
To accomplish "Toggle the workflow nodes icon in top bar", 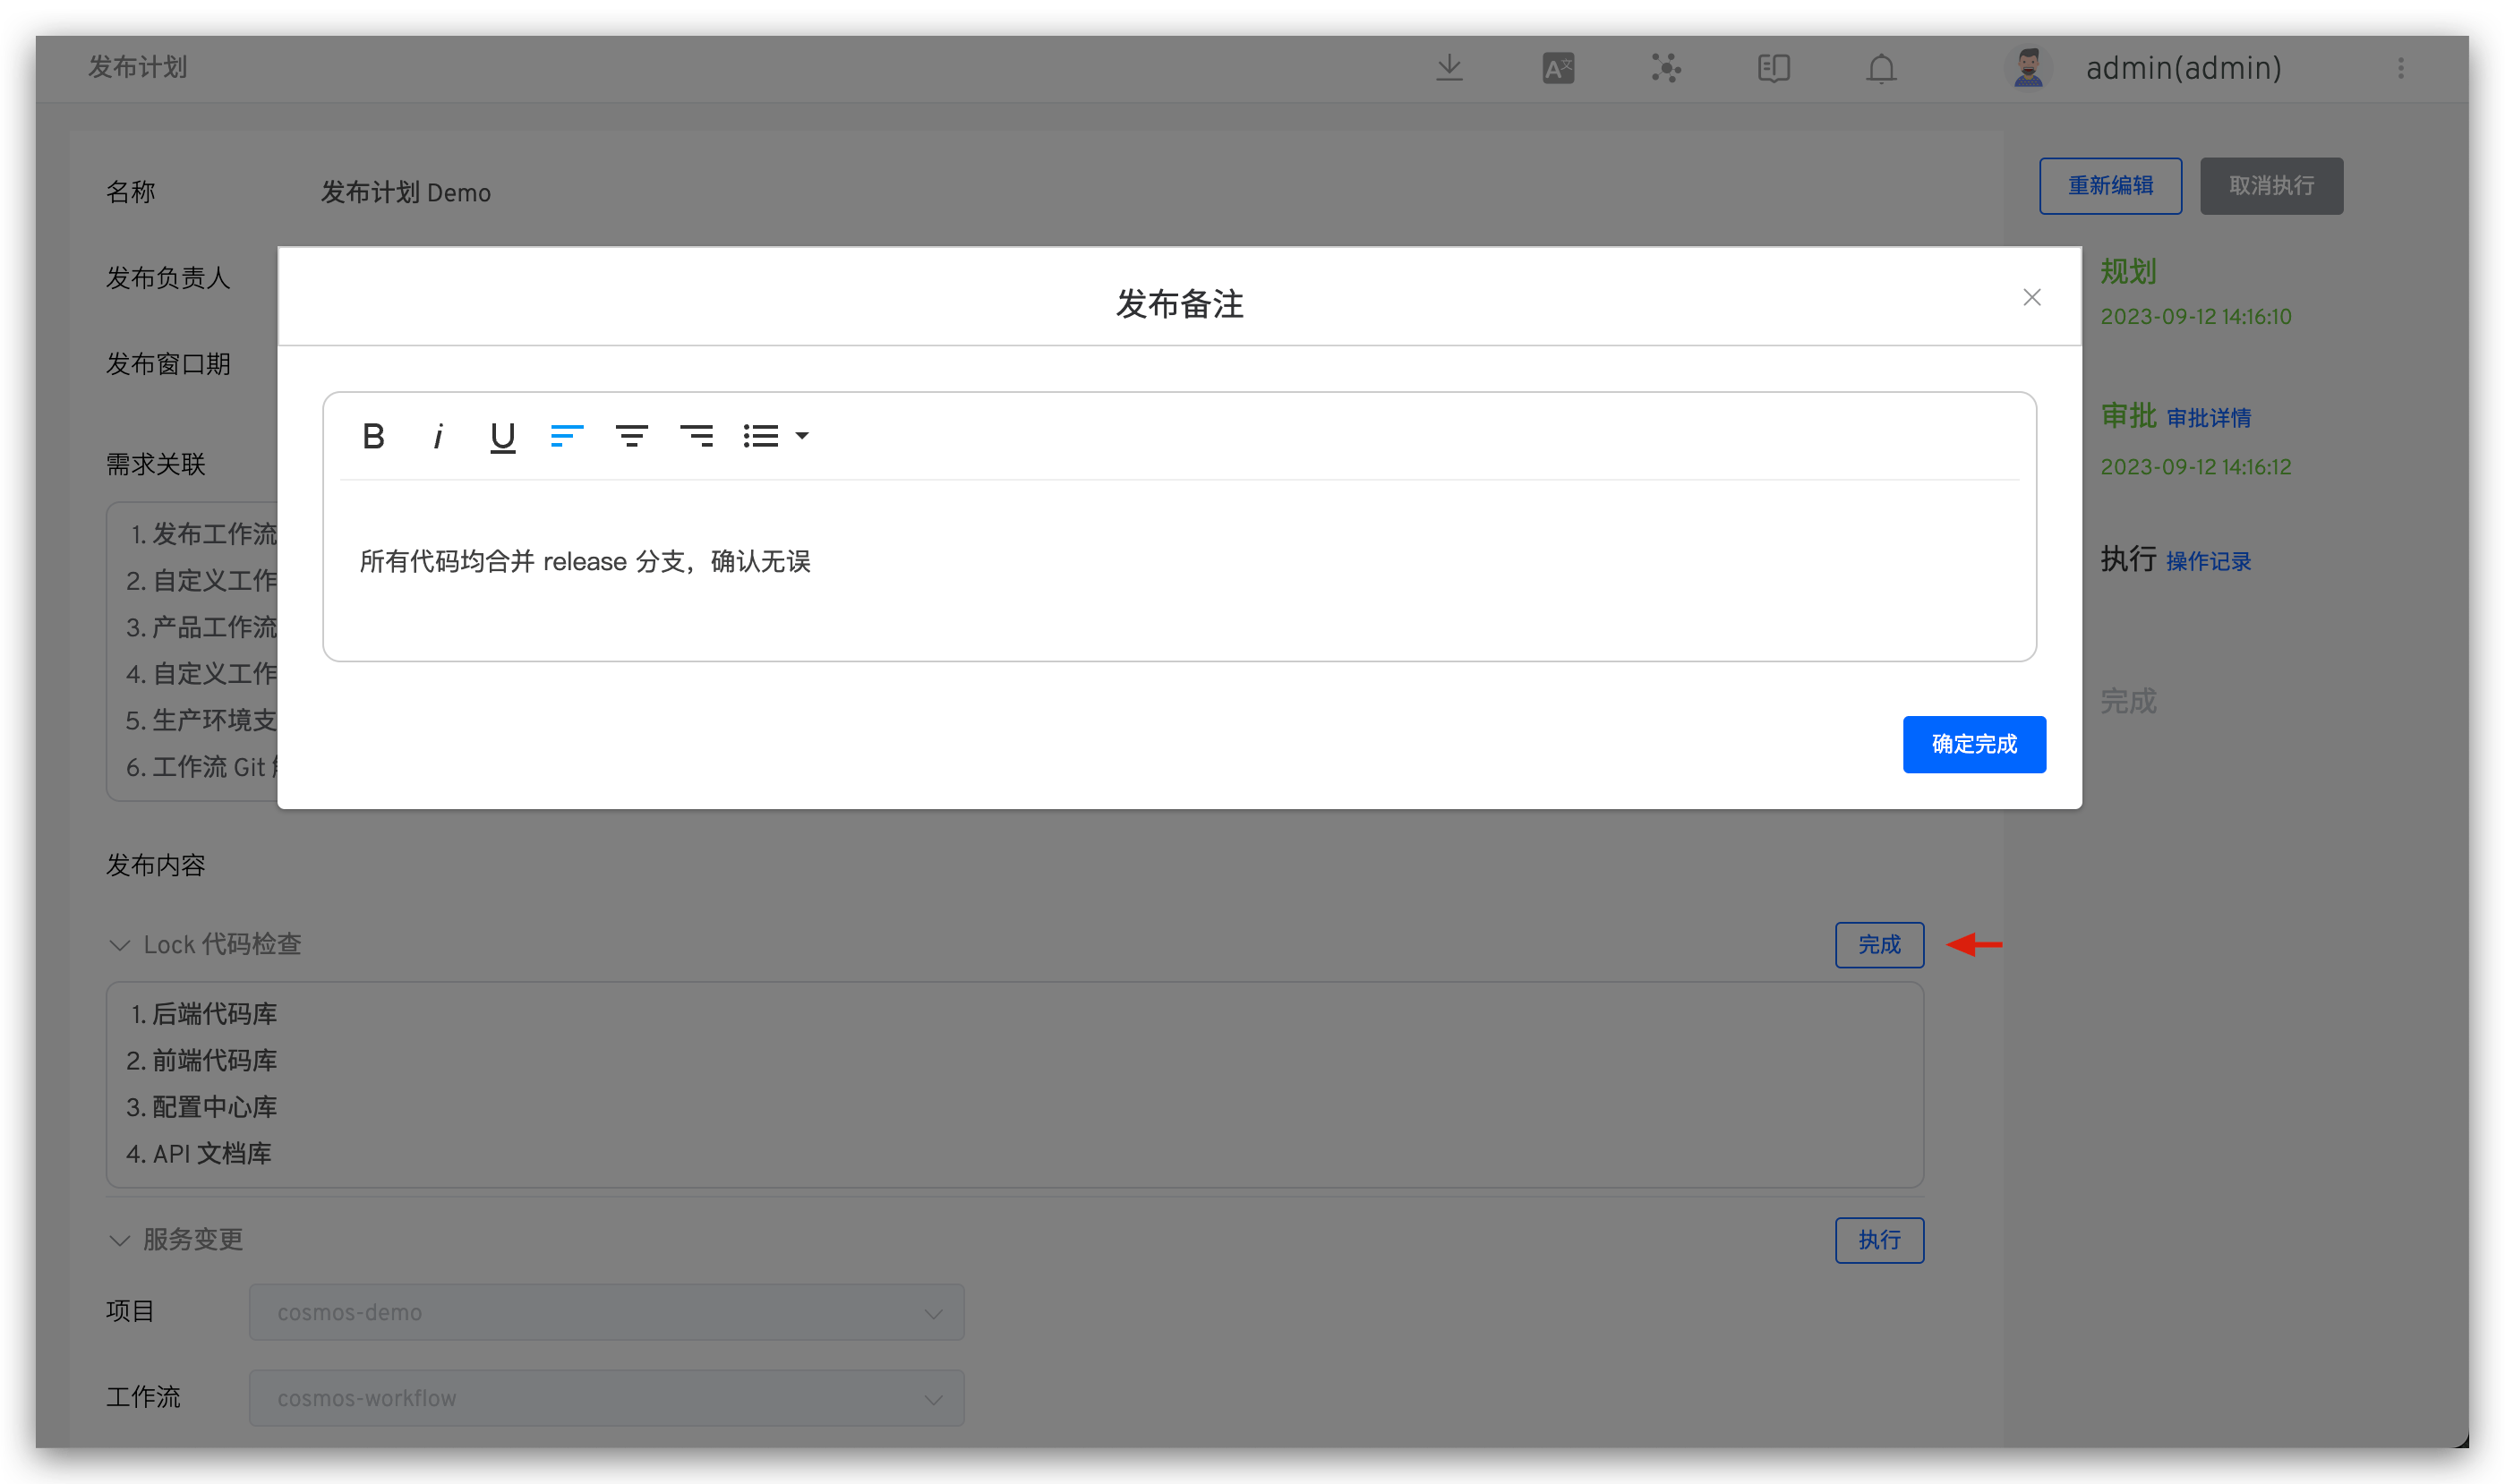I will click(1664, 67).
